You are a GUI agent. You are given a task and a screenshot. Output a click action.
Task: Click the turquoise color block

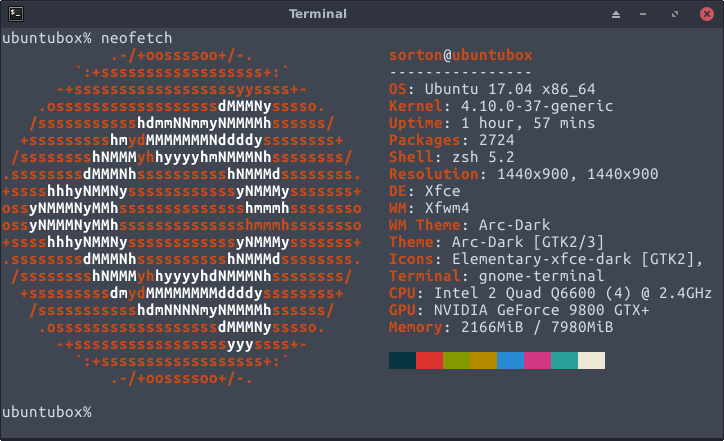point(564,361)
